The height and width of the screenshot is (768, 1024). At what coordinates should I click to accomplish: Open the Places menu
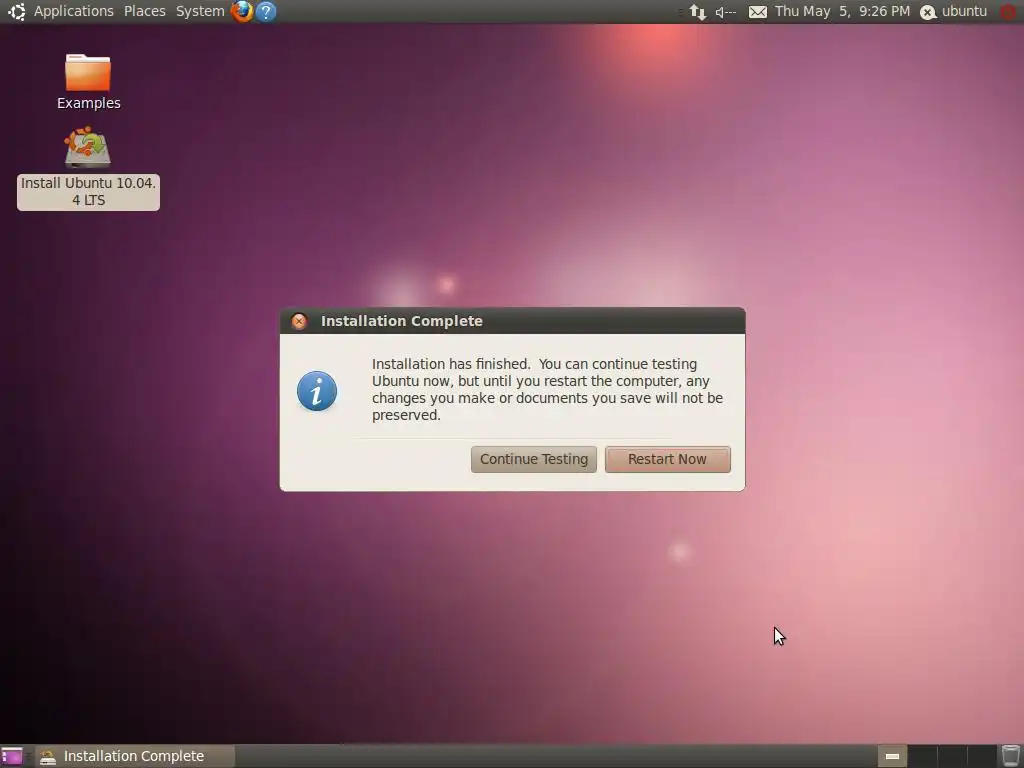tap(144, 11)
